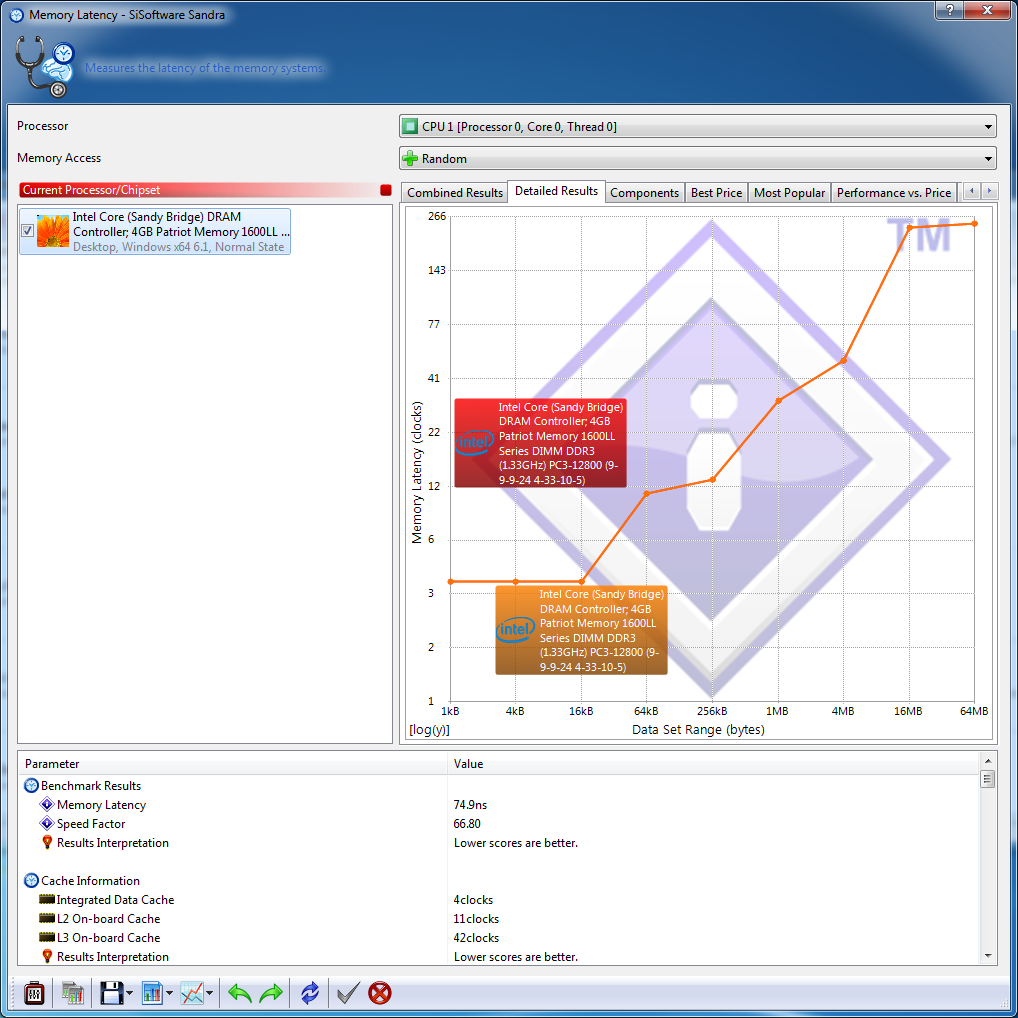Switch to the Combined Results tab
The image size is (1018, 1018).
coord(455,193)
